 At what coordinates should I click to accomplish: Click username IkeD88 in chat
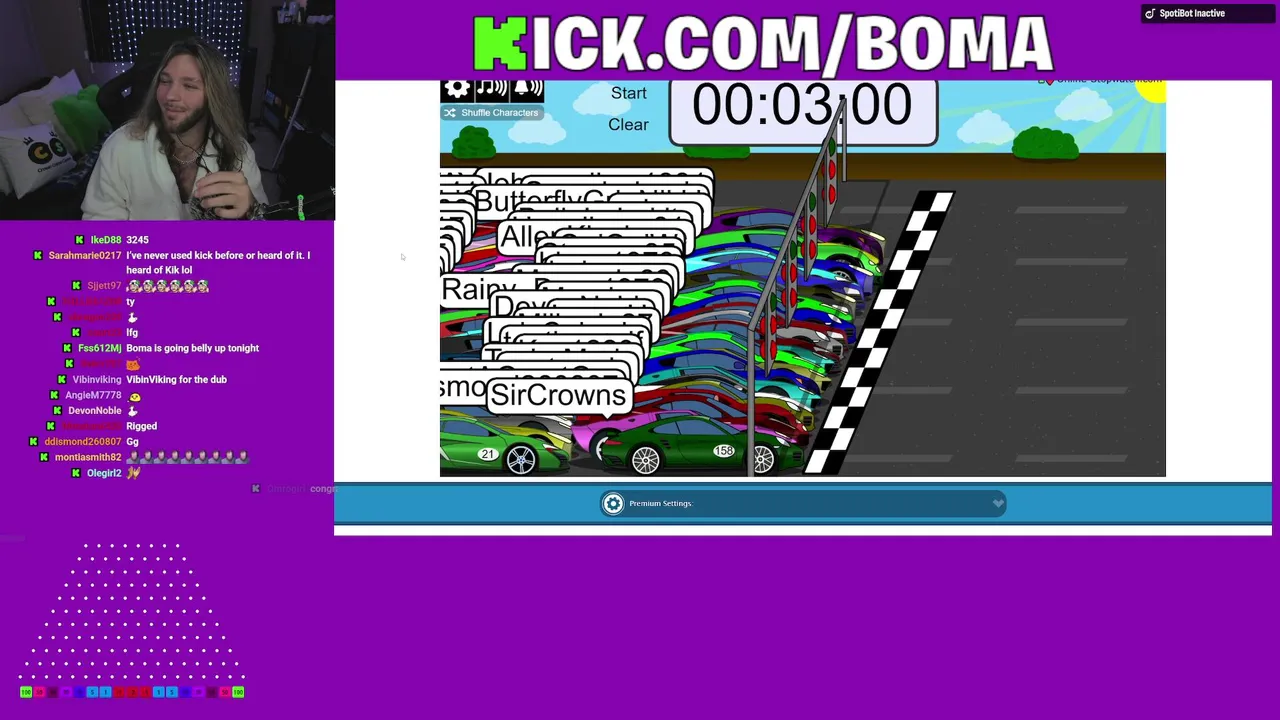pos(105,240)
